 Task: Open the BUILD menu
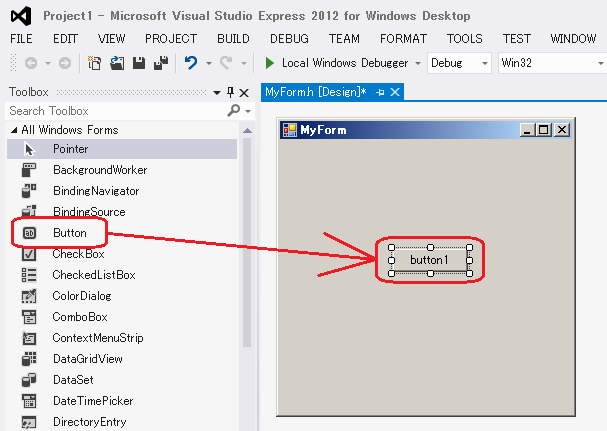tap(233, 38)
